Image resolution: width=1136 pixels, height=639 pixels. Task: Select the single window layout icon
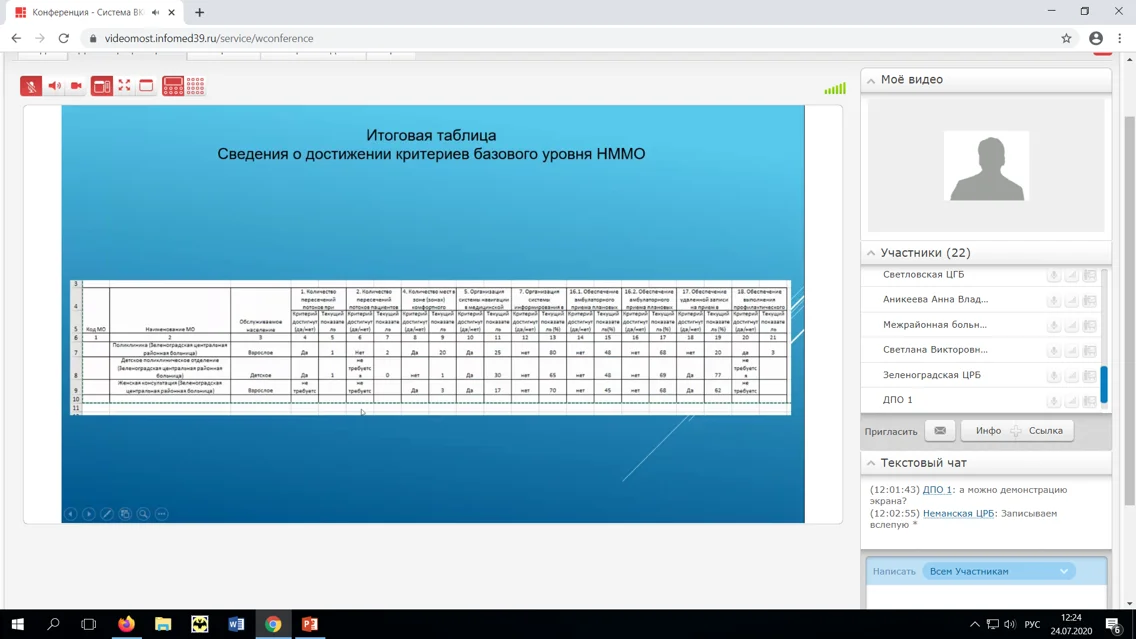point(146,86)
